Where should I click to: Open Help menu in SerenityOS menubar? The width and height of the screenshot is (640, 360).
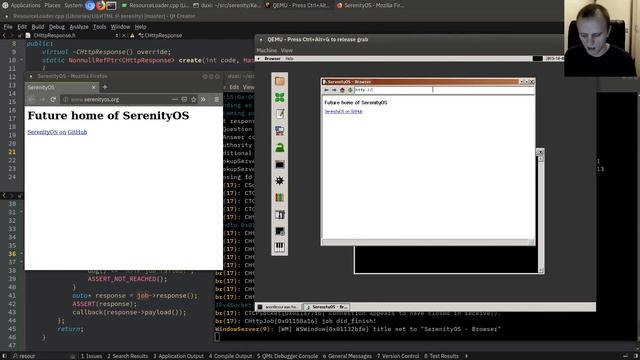(x=289, y=59)
